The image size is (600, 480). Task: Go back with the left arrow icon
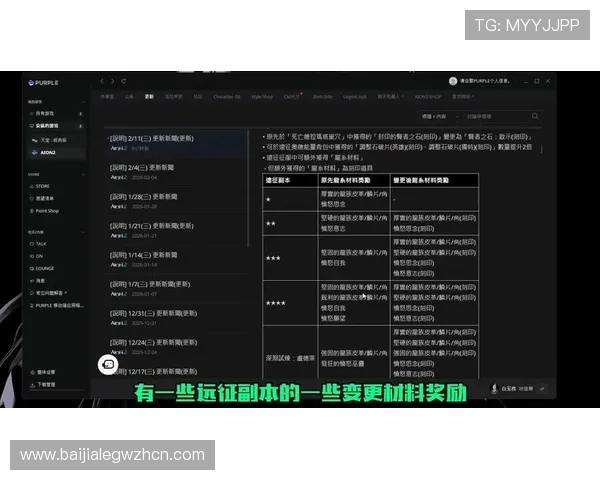pos(102,81)
